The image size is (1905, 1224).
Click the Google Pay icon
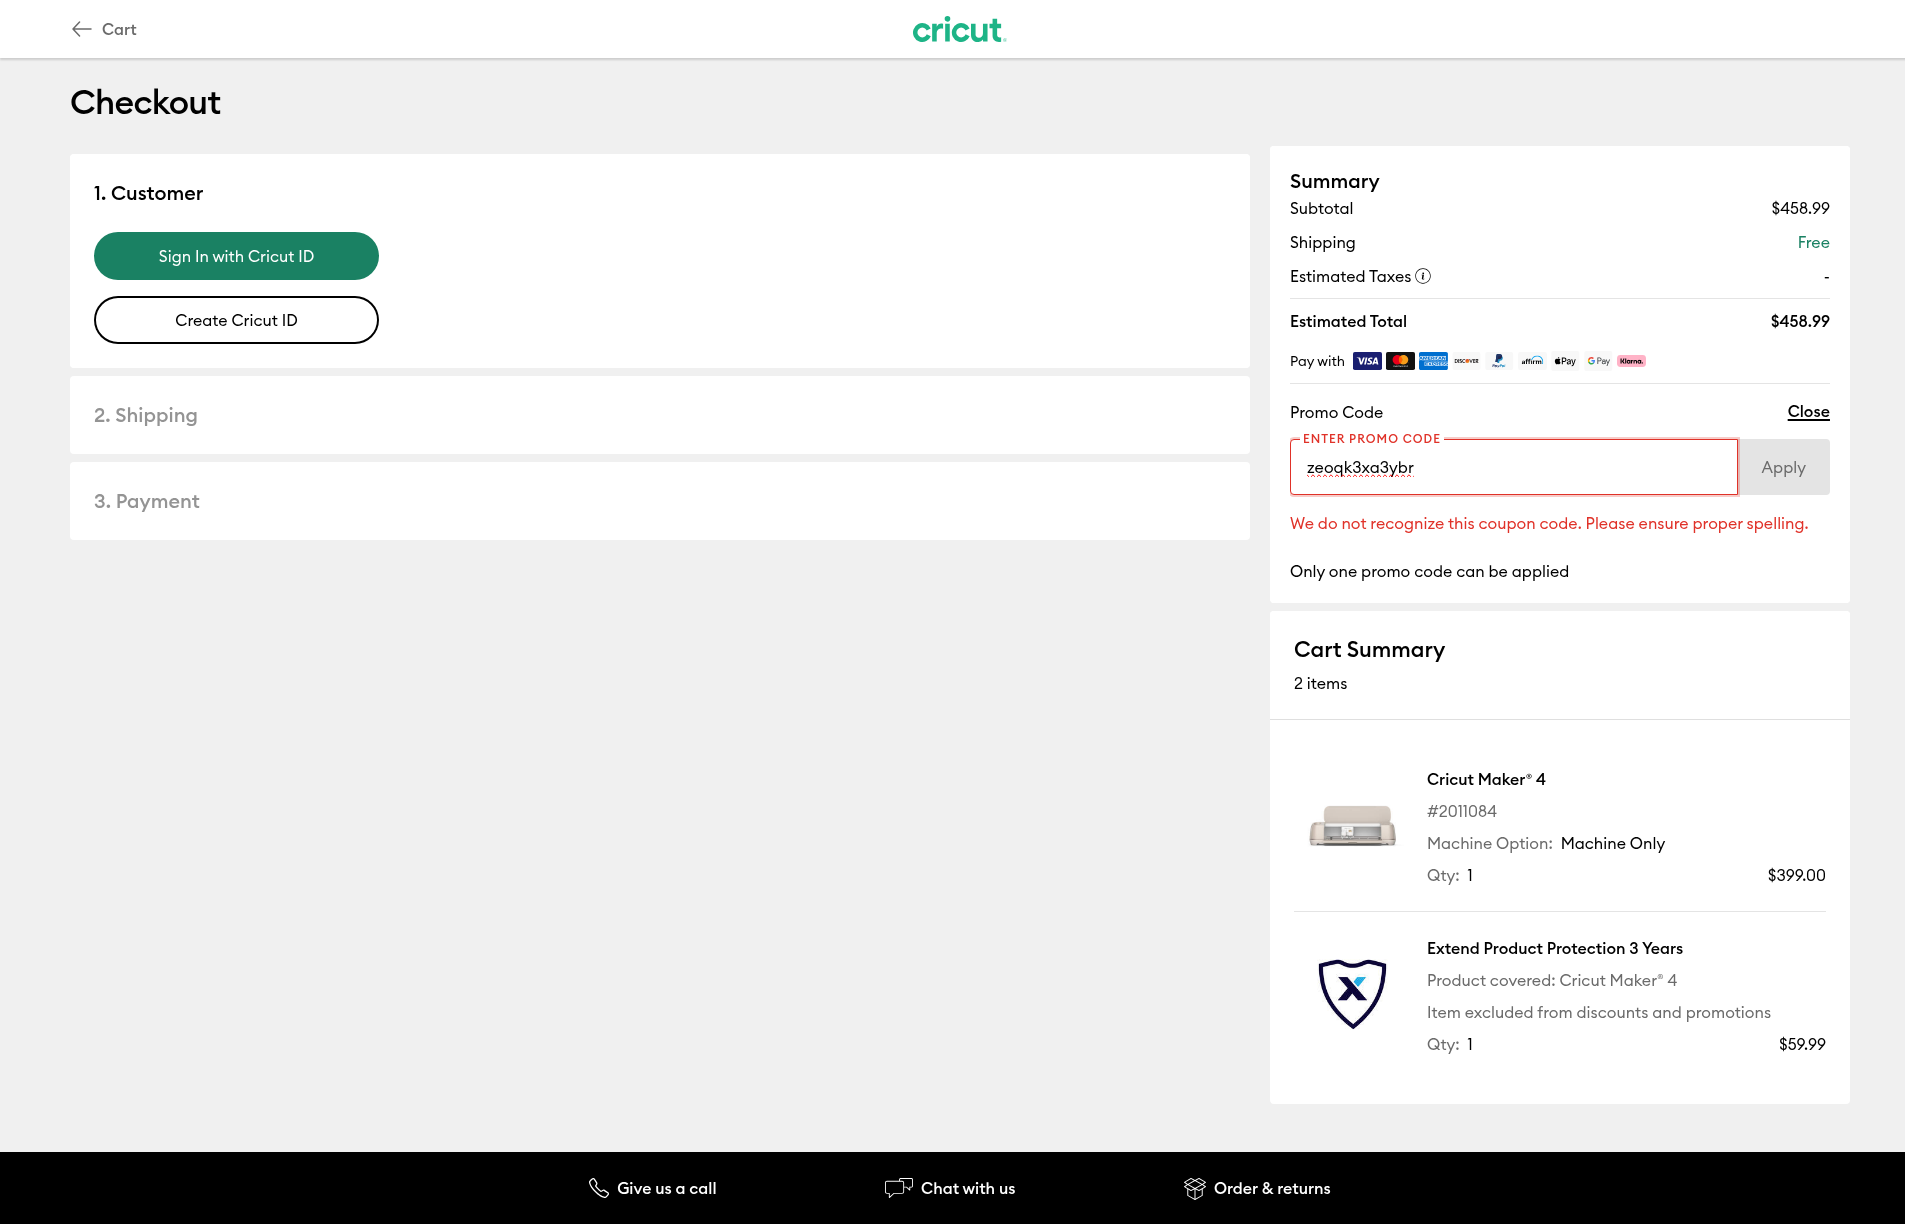(x=1598, y=361)
